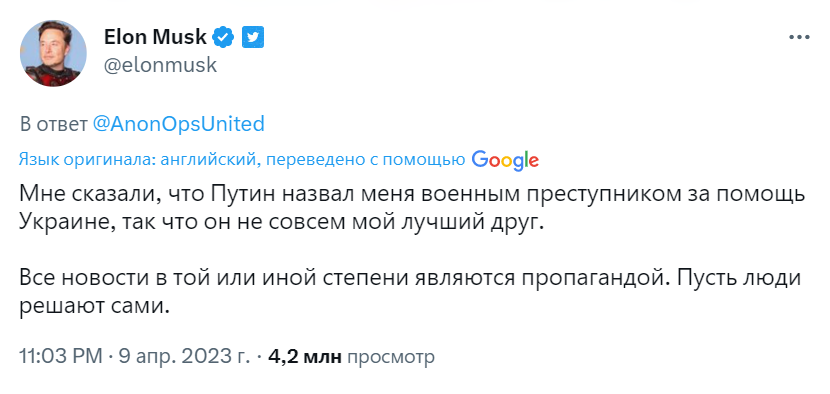Click the Google logo in translation notice
This screenshot has height=394, width=830.
coord(504,160)
